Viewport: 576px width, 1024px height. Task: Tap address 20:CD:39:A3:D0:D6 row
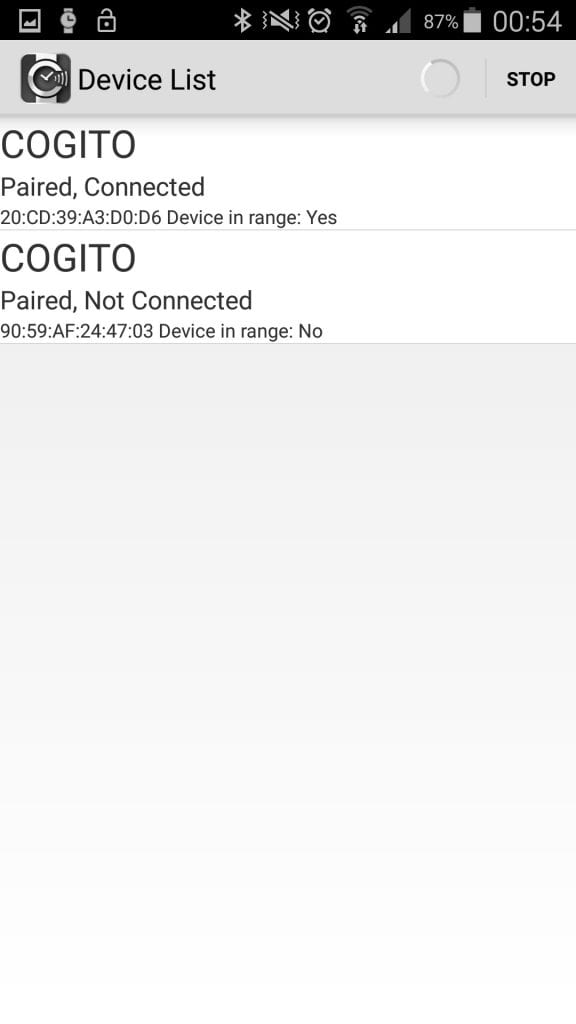click(x=168, y=217)
